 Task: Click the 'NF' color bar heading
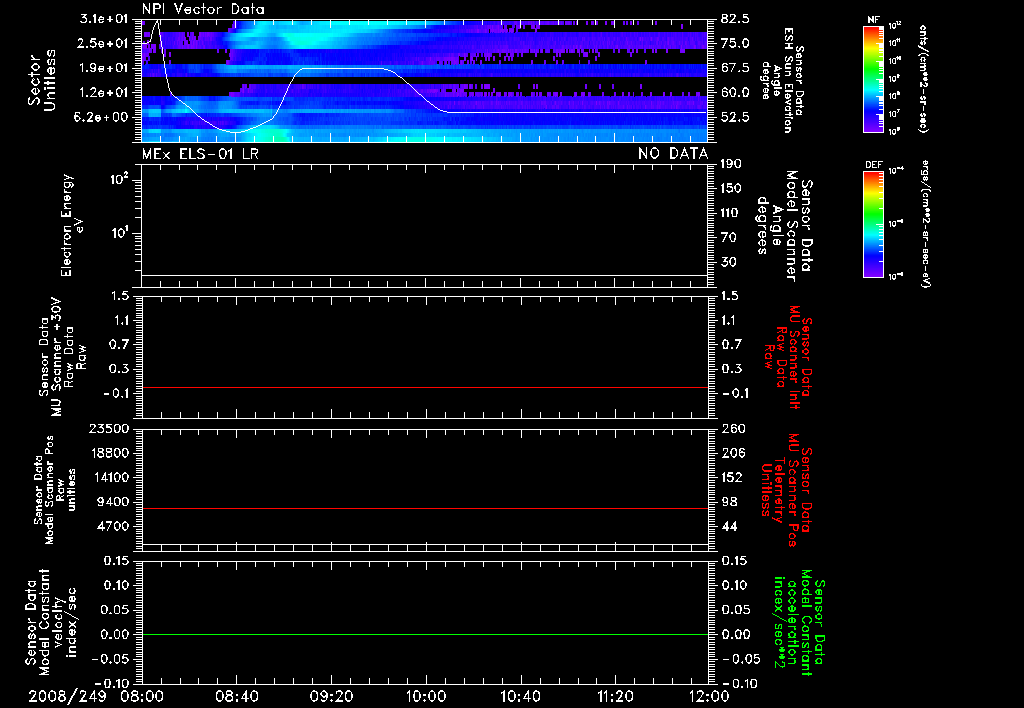[873, 20]
